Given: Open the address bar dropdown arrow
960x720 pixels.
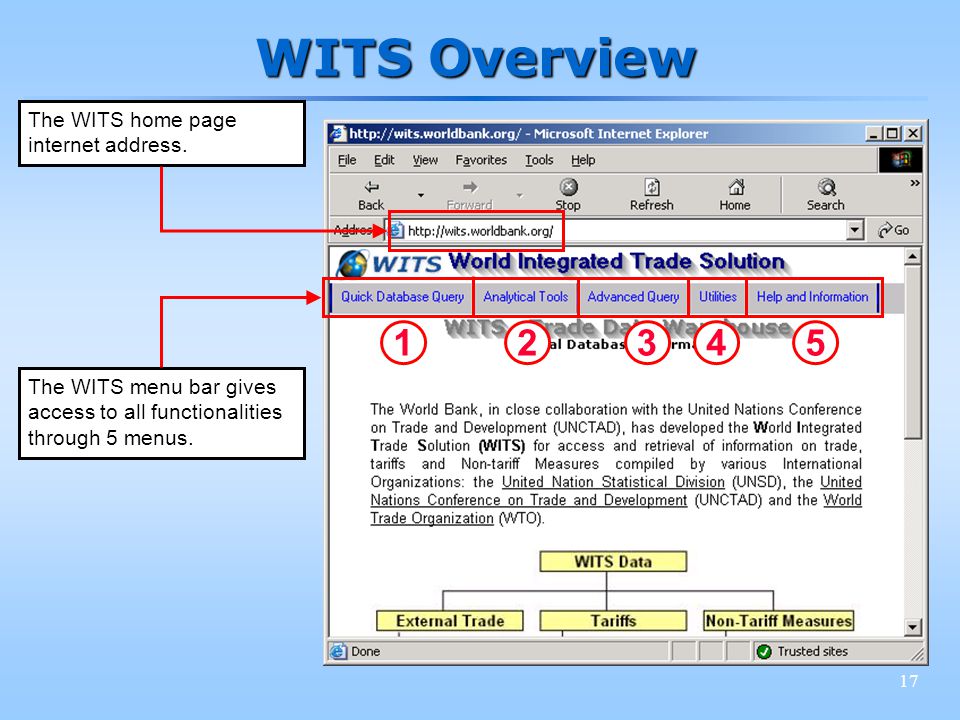Looking at the screenshot, I should [x=855, y=230].
